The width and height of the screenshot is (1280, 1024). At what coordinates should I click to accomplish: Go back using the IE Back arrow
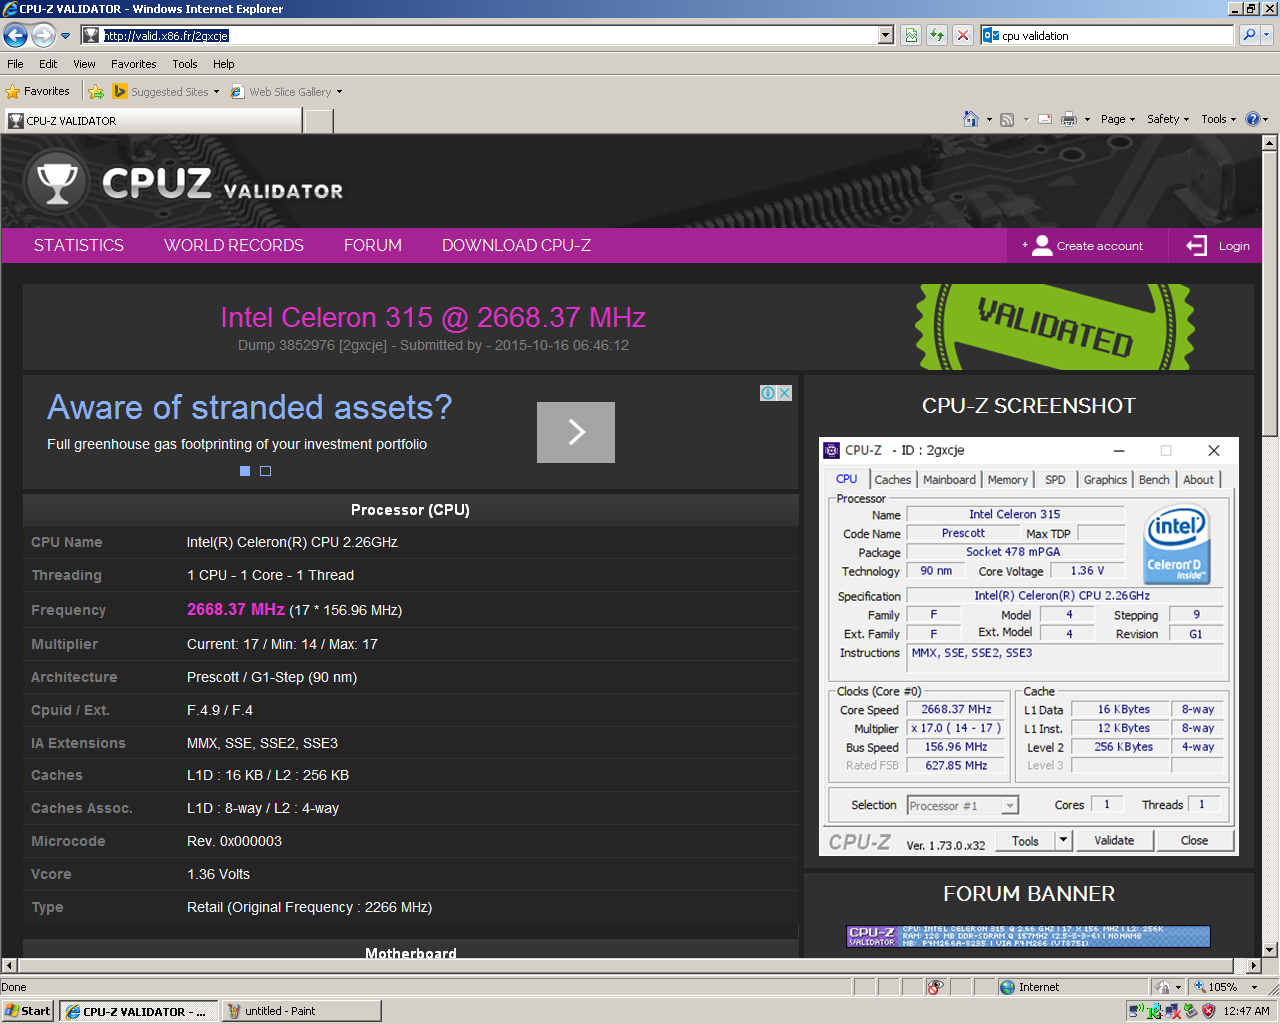tap(15, 35)
